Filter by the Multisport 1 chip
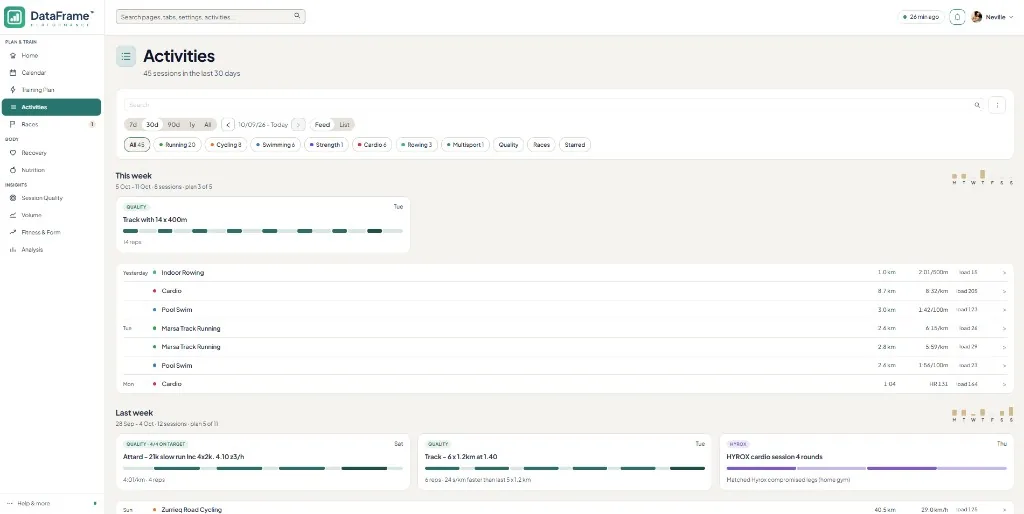 point(465,145)
